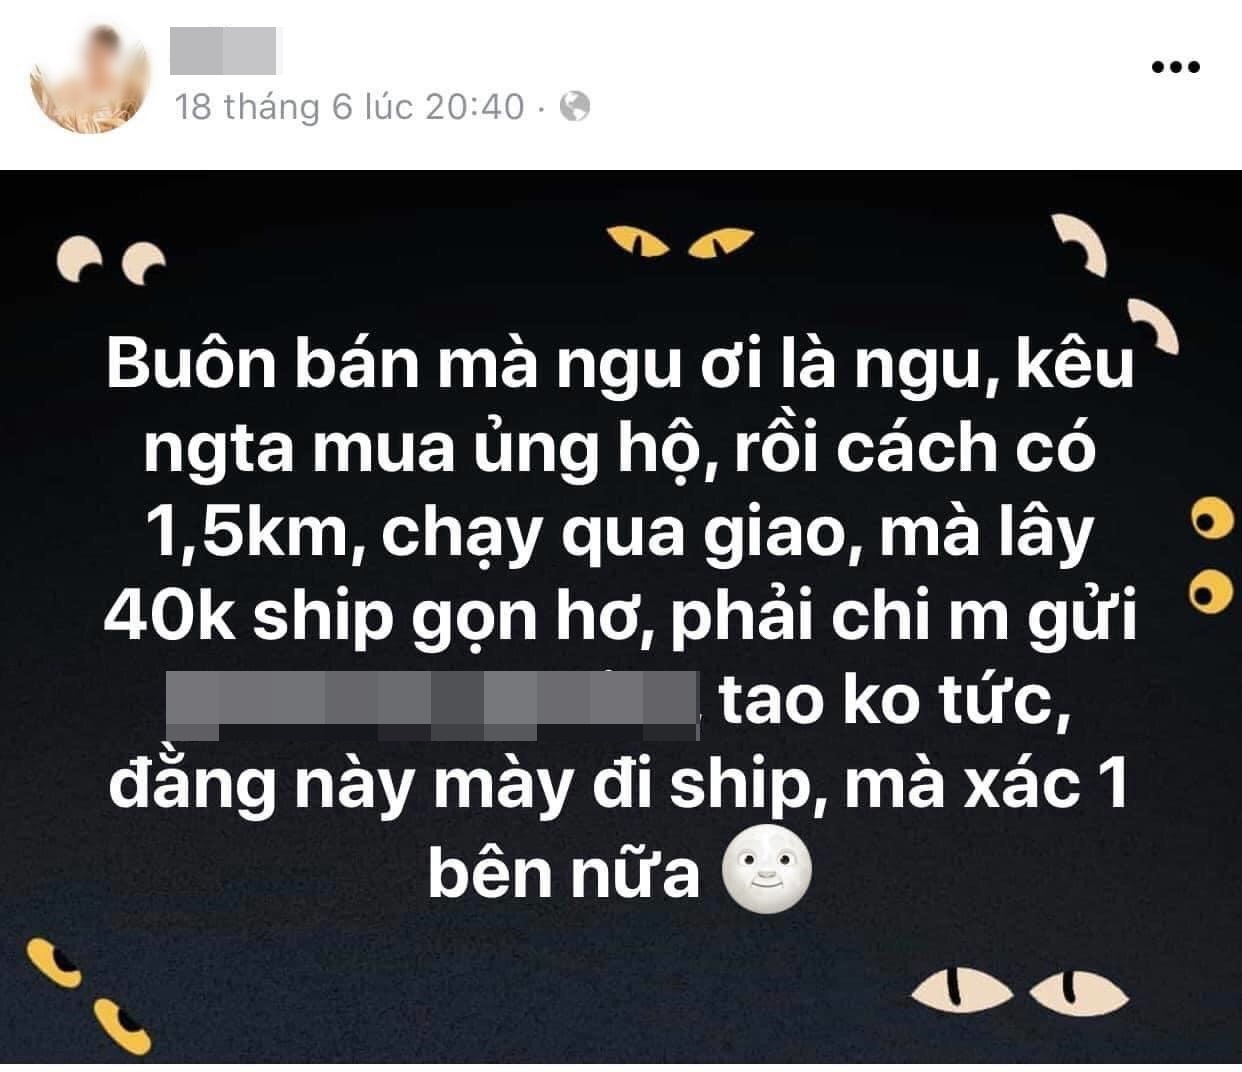The image size is (1242, 1072).
Task: Click the words "bên nữa" before the emoji
Action: click(564, 873)
